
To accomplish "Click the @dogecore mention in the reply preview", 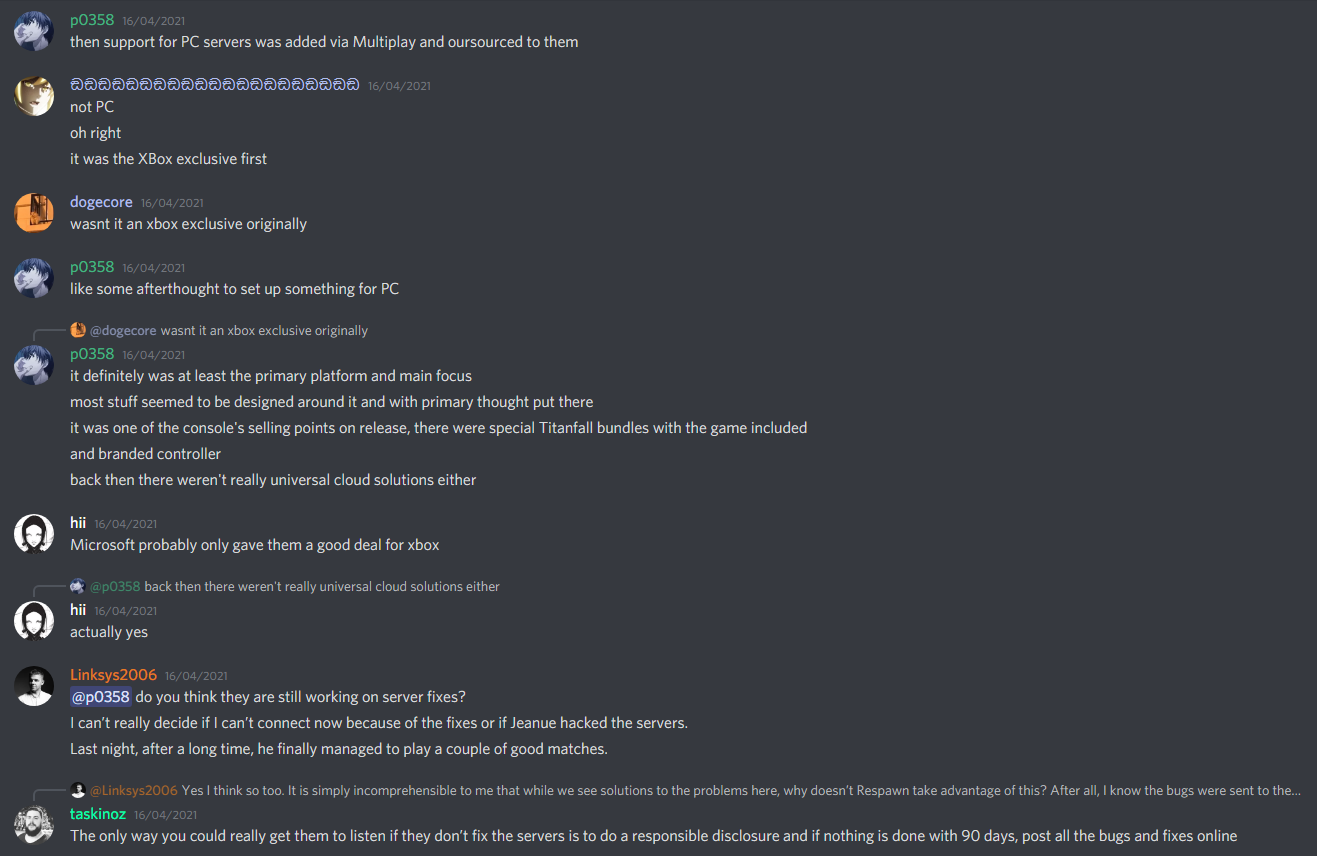I will 123,331.
